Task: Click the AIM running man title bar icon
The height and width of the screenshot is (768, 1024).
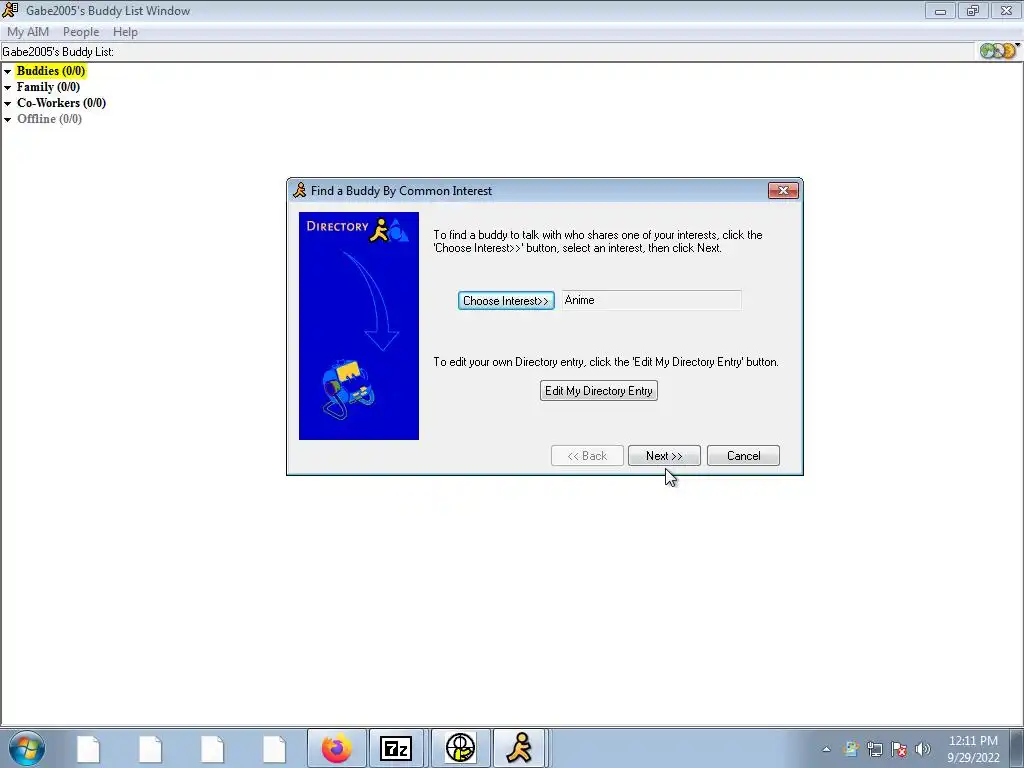Action: 10,10
